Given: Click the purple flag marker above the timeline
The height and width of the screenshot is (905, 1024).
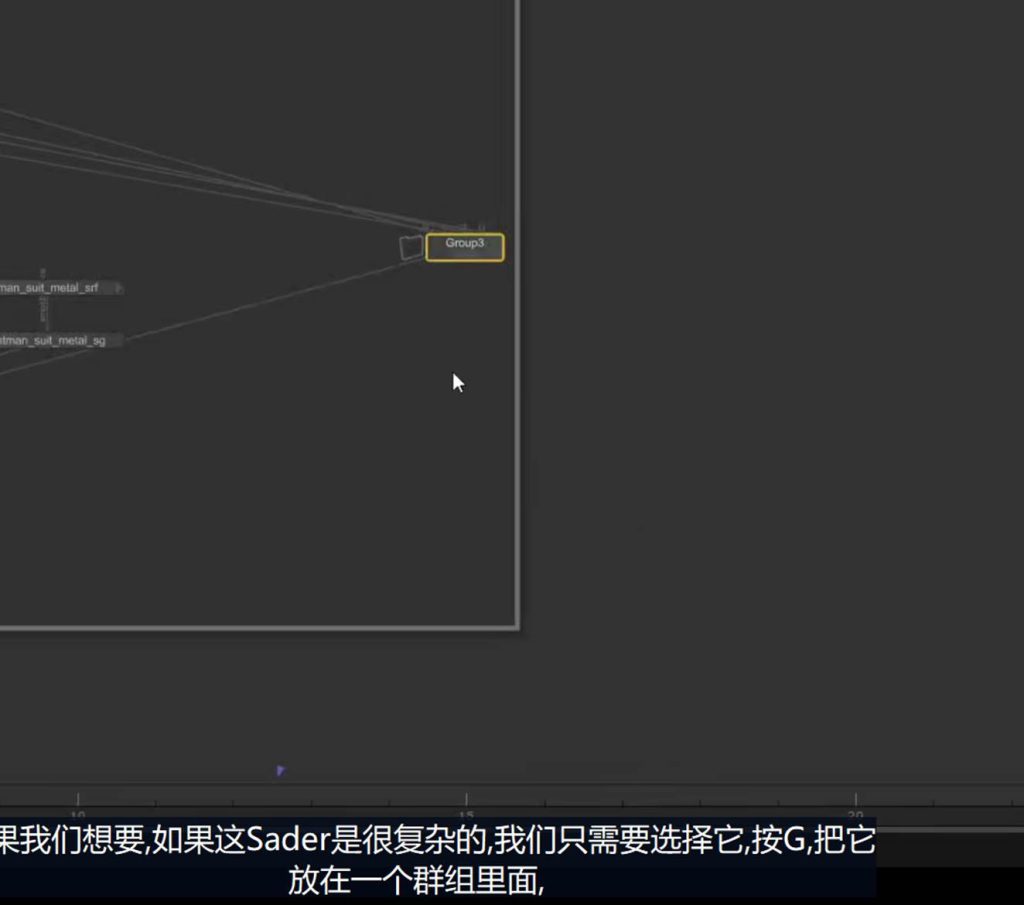Looking at the screenshot, I should (280, 770).
